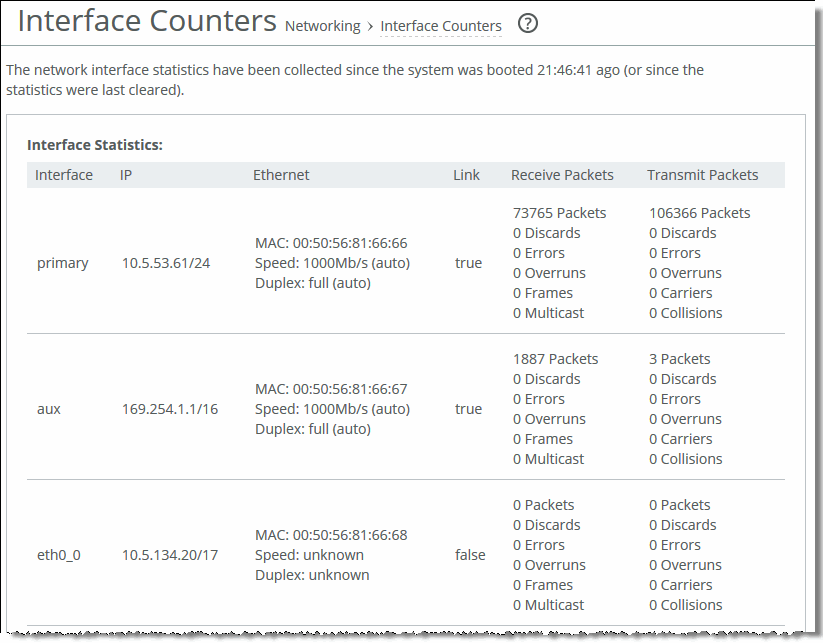Select the aux interface row

point(52,409)
